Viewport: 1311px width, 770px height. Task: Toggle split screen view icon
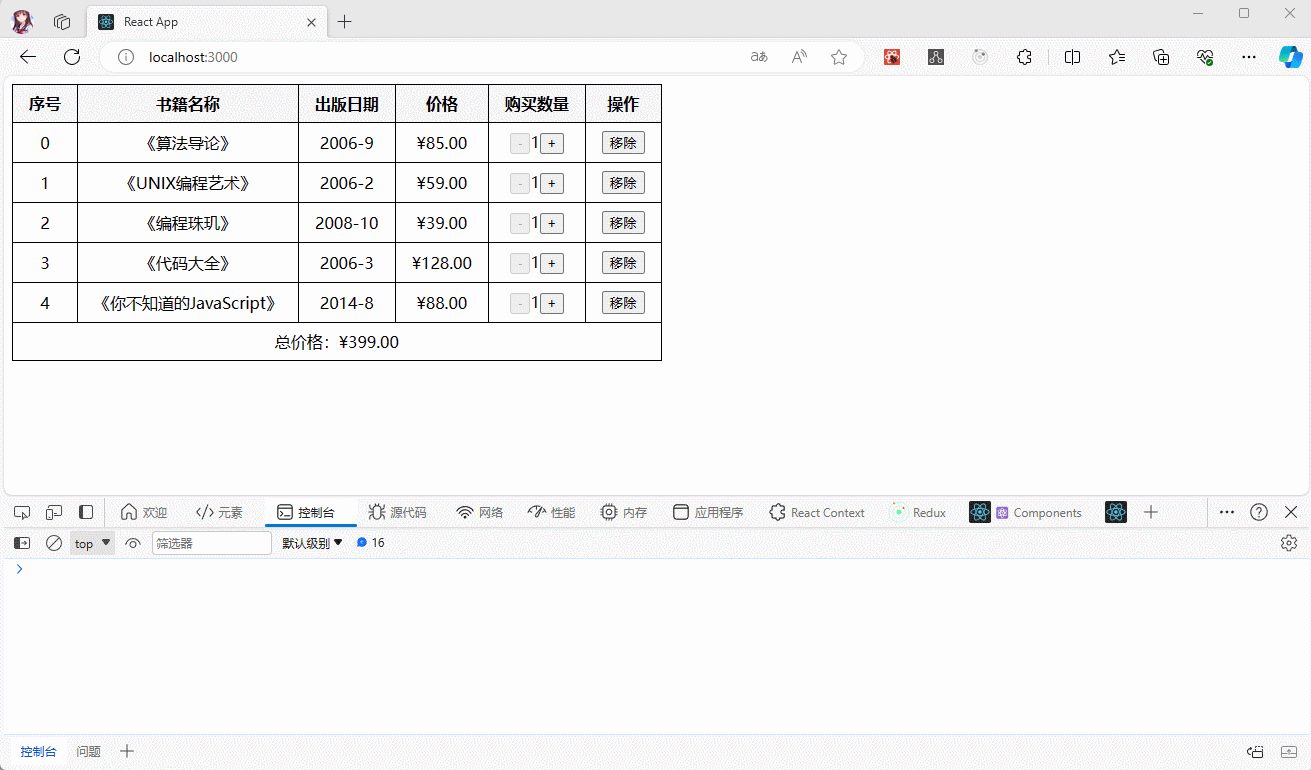point(1072,57)
